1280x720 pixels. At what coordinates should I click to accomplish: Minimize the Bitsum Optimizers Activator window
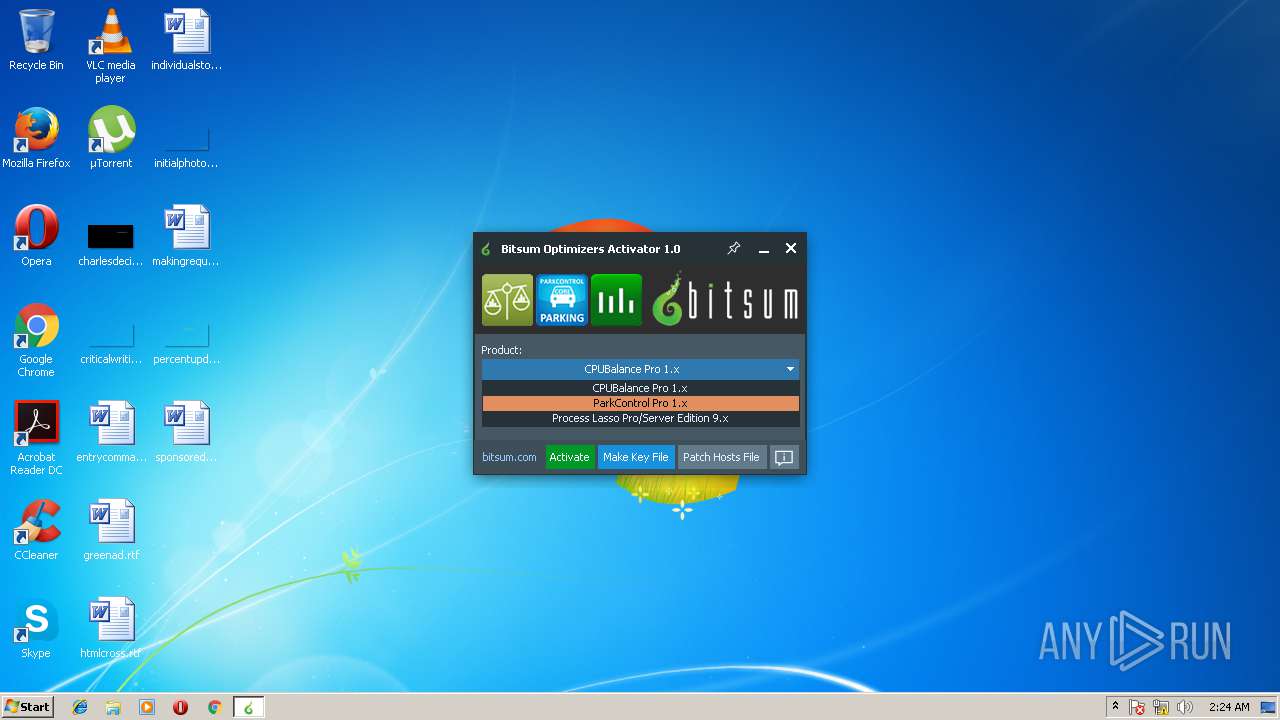coord(764,249)
